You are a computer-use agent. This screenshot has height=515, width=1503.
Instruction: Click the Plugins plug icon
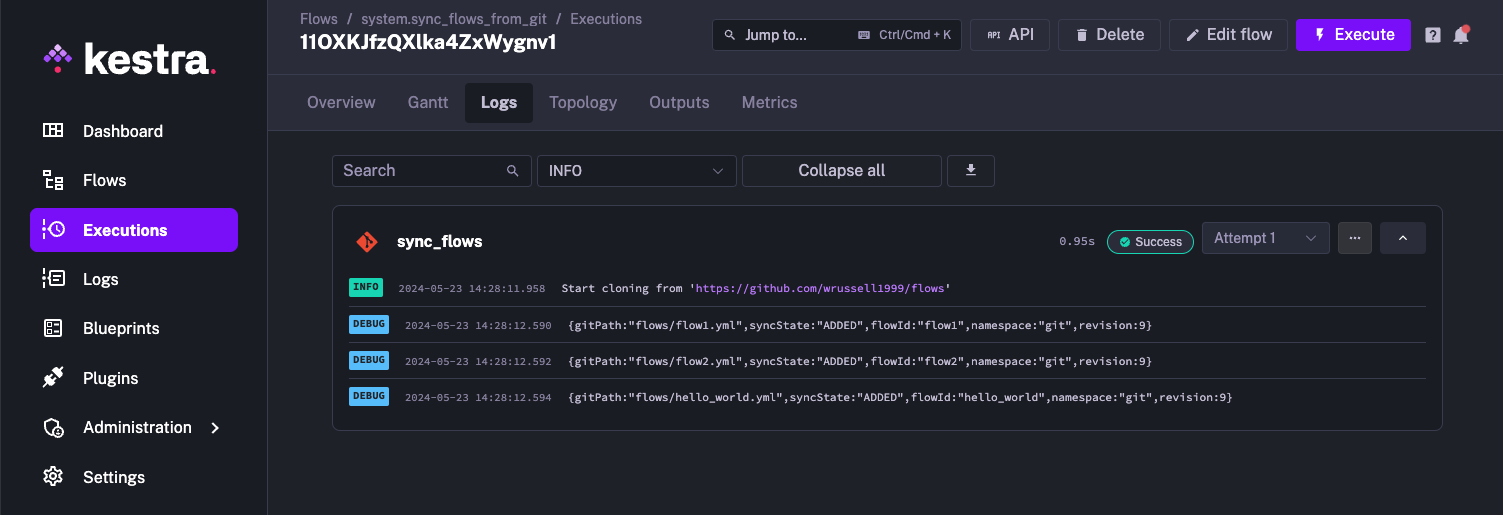click(x=53, y=378)
